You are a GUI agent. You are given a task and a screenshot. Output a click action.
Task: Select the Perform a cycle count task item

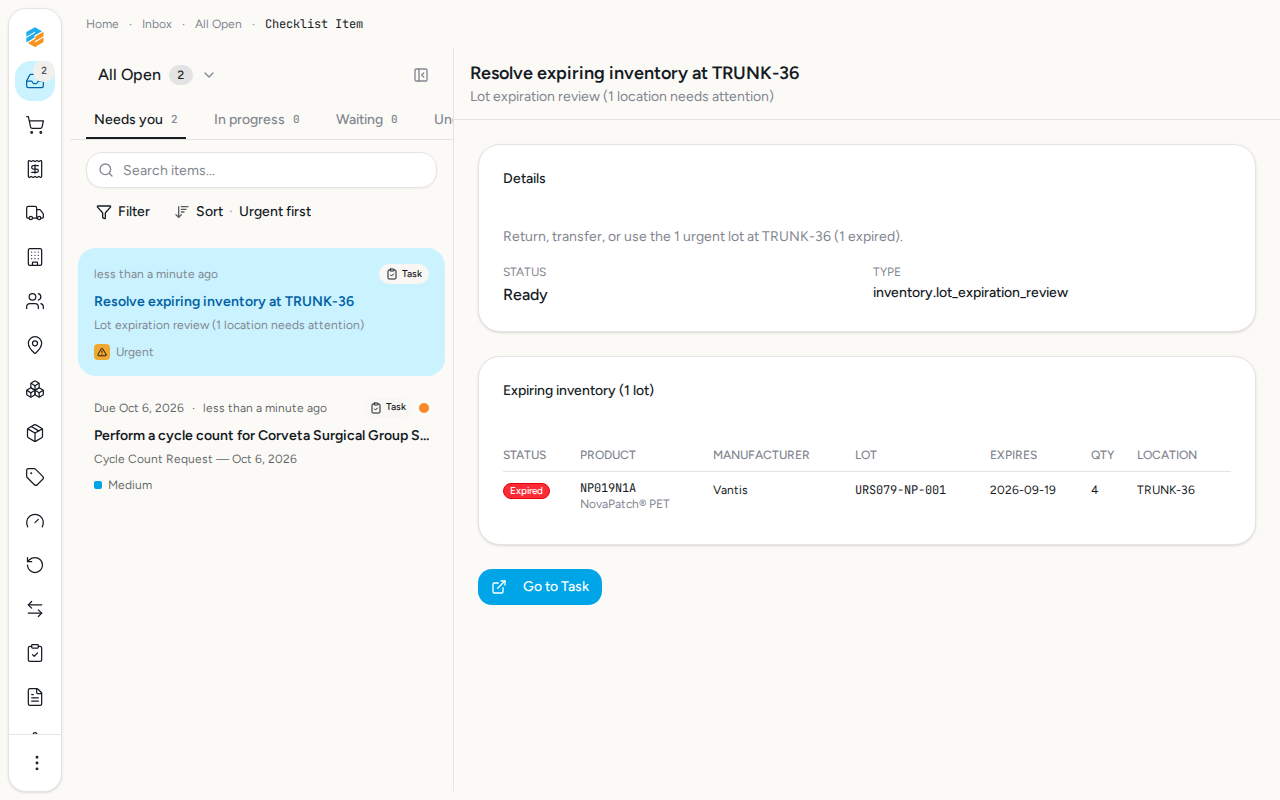[x=262, y=446]
